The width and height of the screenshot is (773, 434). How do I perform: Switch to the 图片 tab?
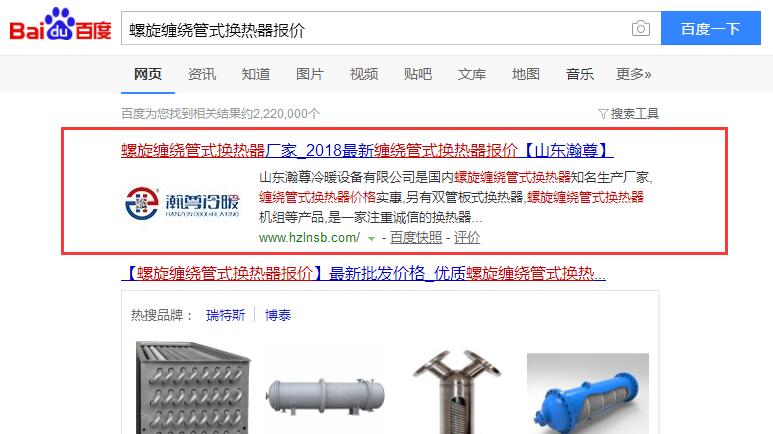click(310, 74)
